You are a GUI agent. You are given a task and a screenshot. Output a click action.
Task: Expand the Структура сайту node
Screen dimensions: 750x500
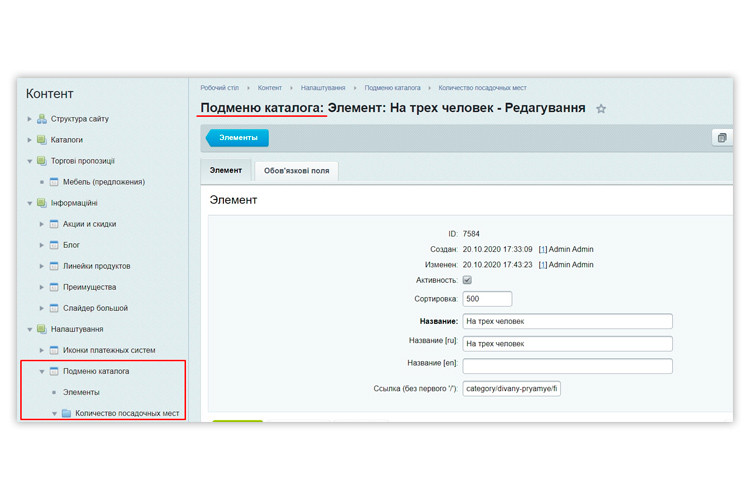point(30,119)
